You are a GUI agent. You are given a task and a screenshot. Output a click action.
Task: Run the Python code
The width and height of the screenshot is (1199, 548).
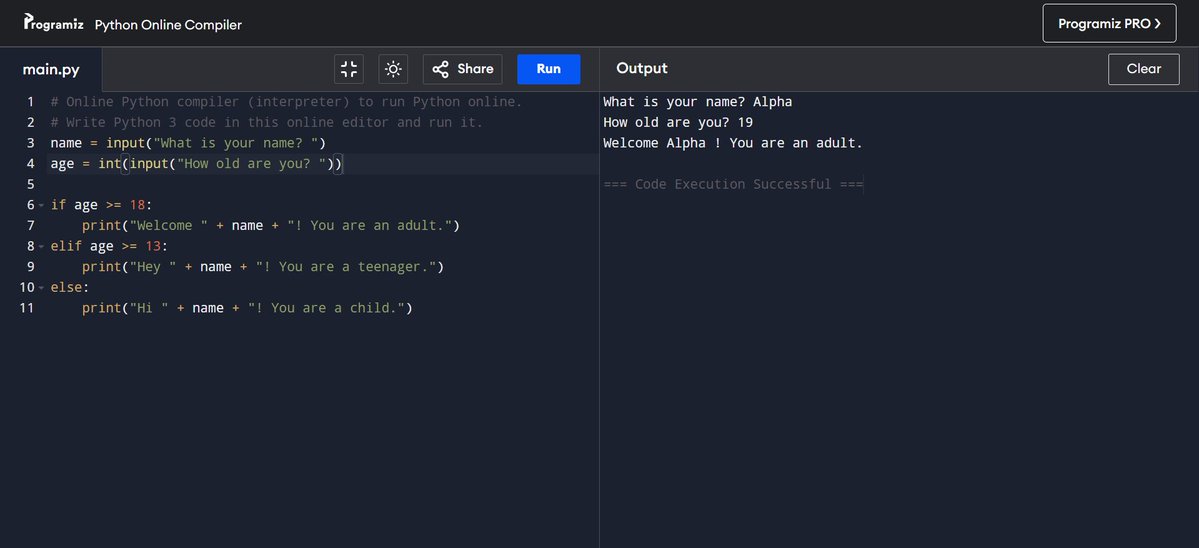(548, 69)
